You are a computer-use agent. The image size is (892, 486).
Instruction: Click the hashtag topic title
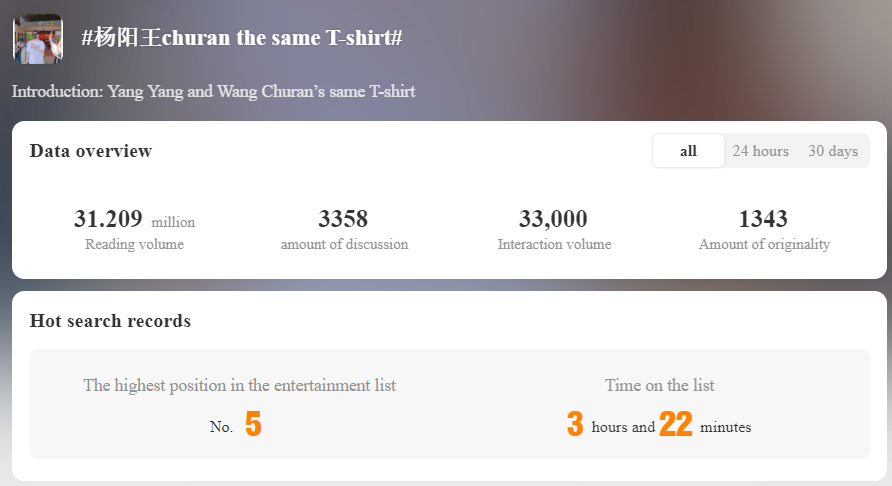242,38
